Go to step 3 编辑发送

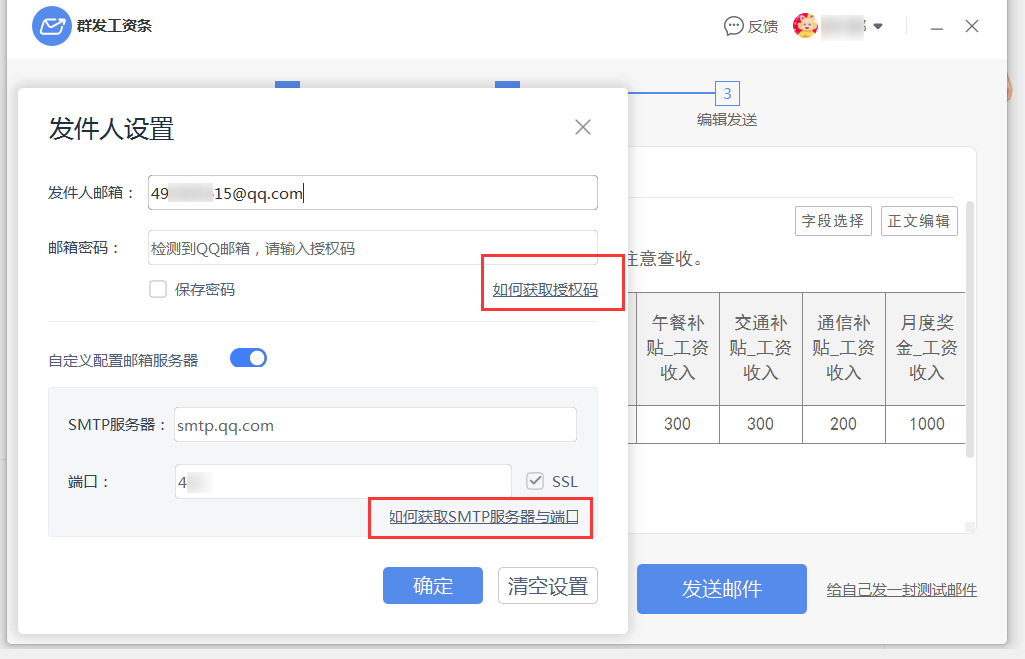point(727,95)
